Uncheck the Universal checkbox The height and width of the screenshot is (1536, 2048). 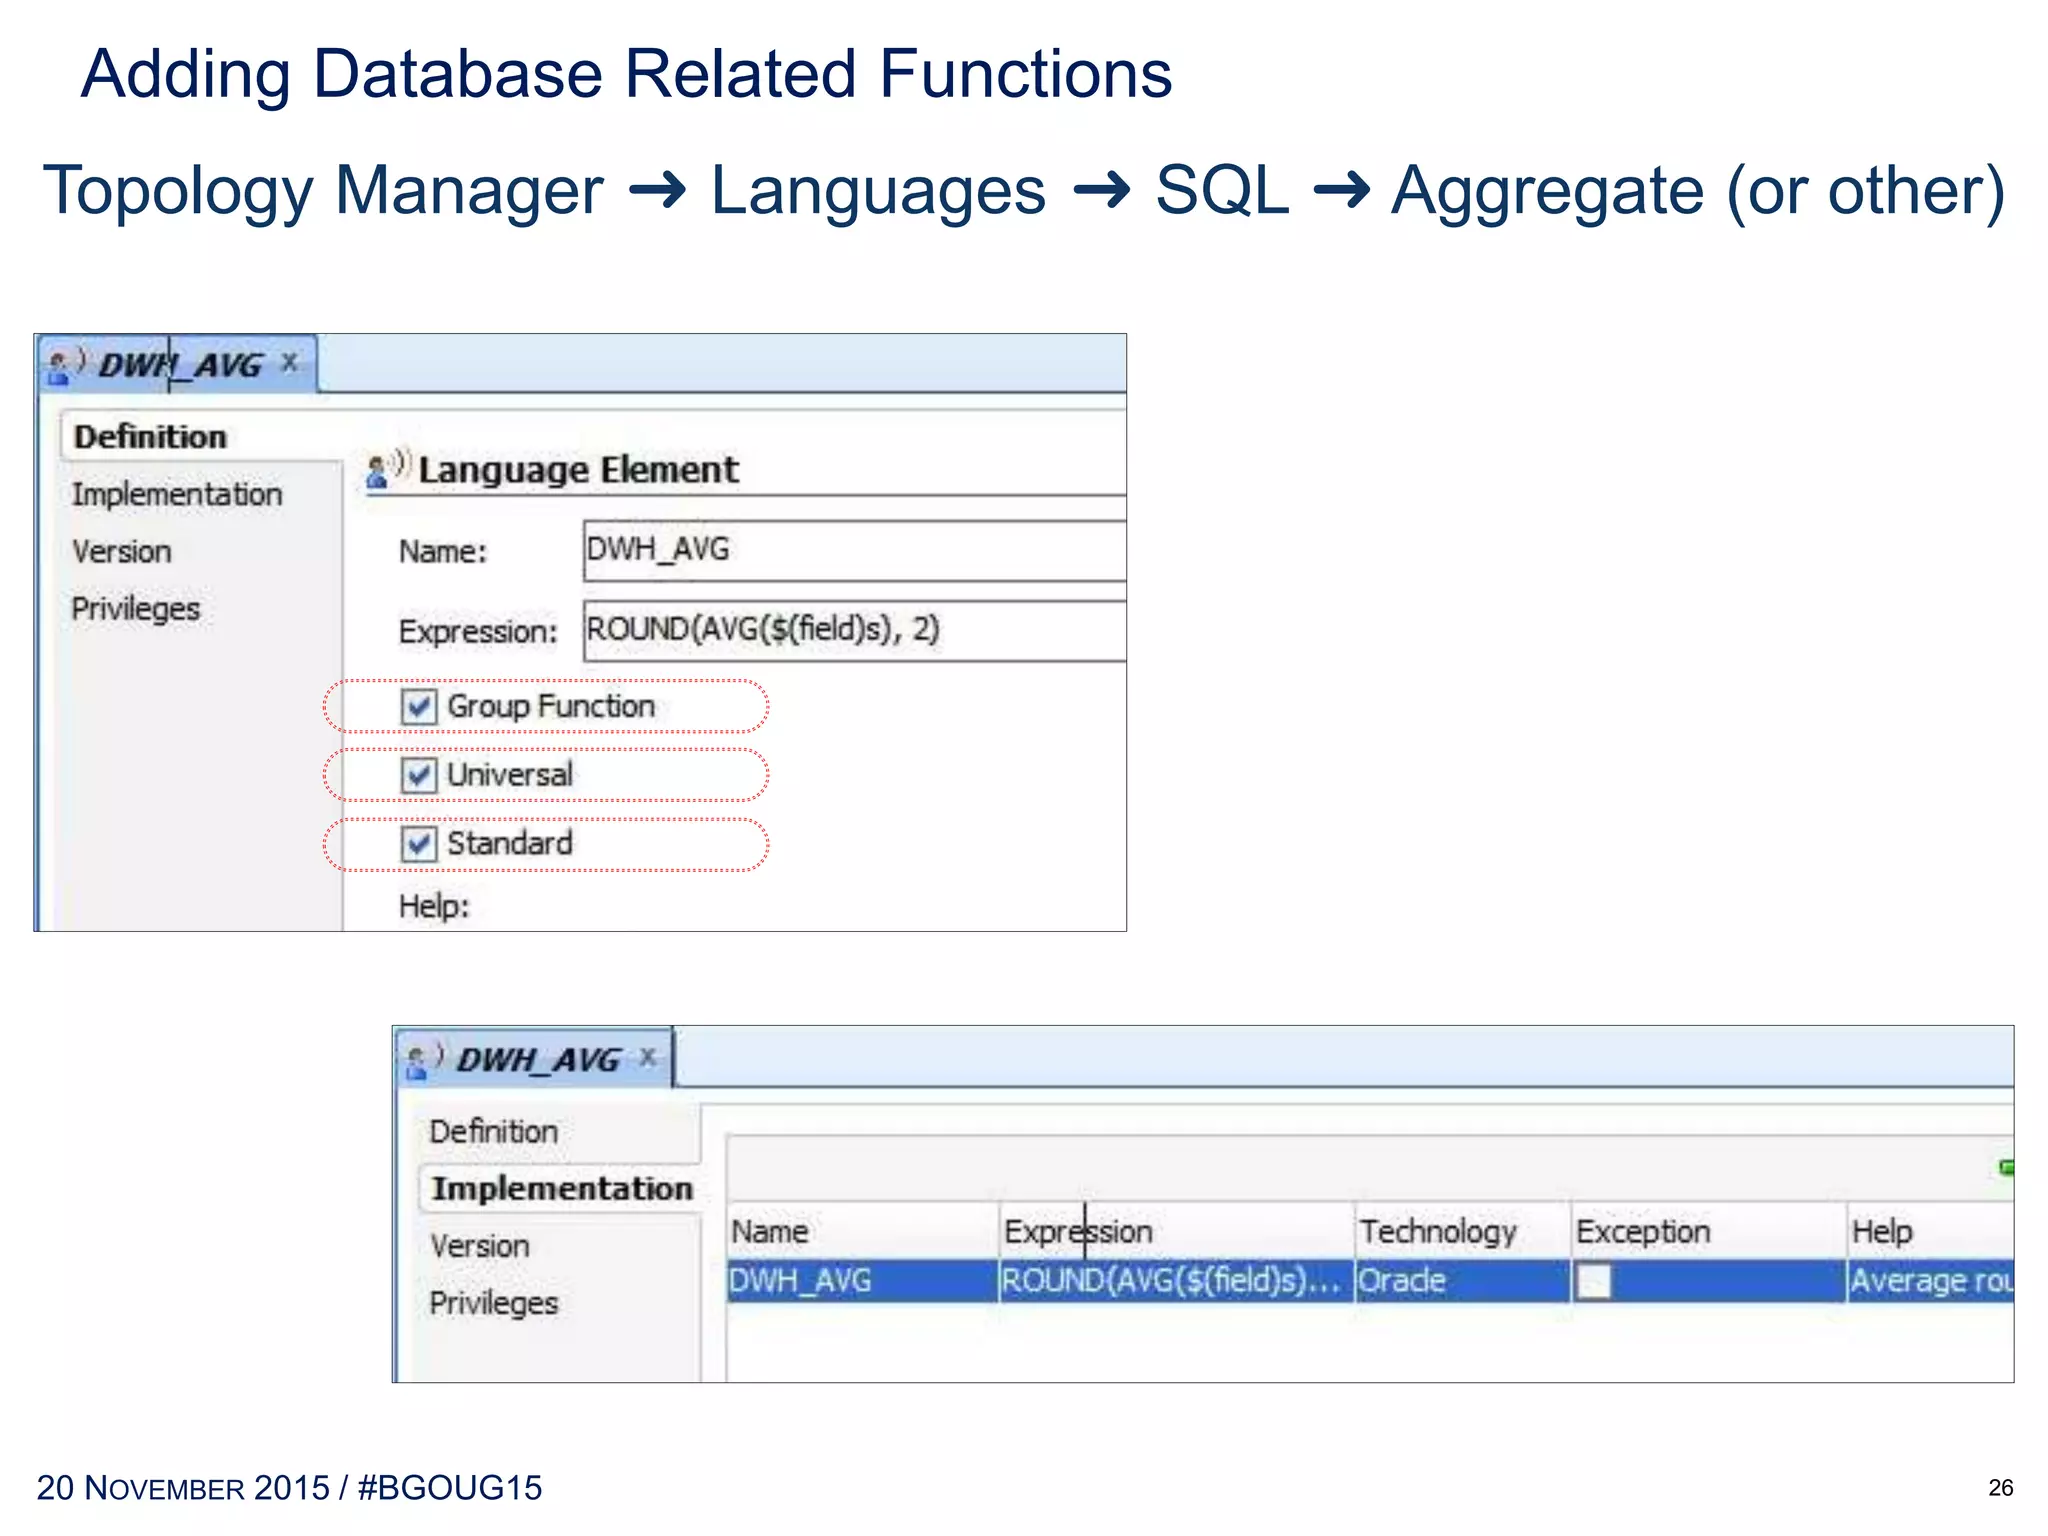(x=418, y=775)
